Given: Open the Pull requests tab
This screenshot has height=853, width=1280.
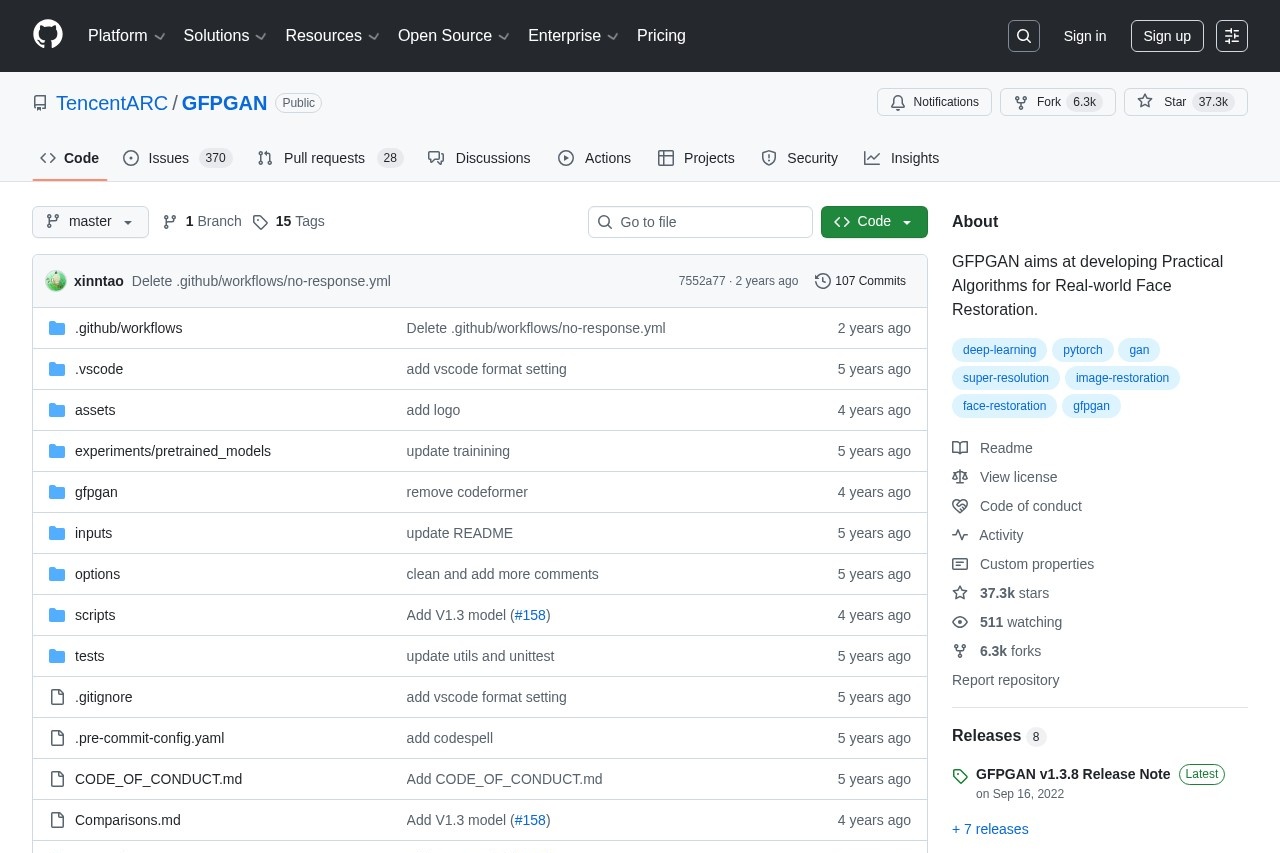Looking at the screenshot, I should click(x=329, y=158).
